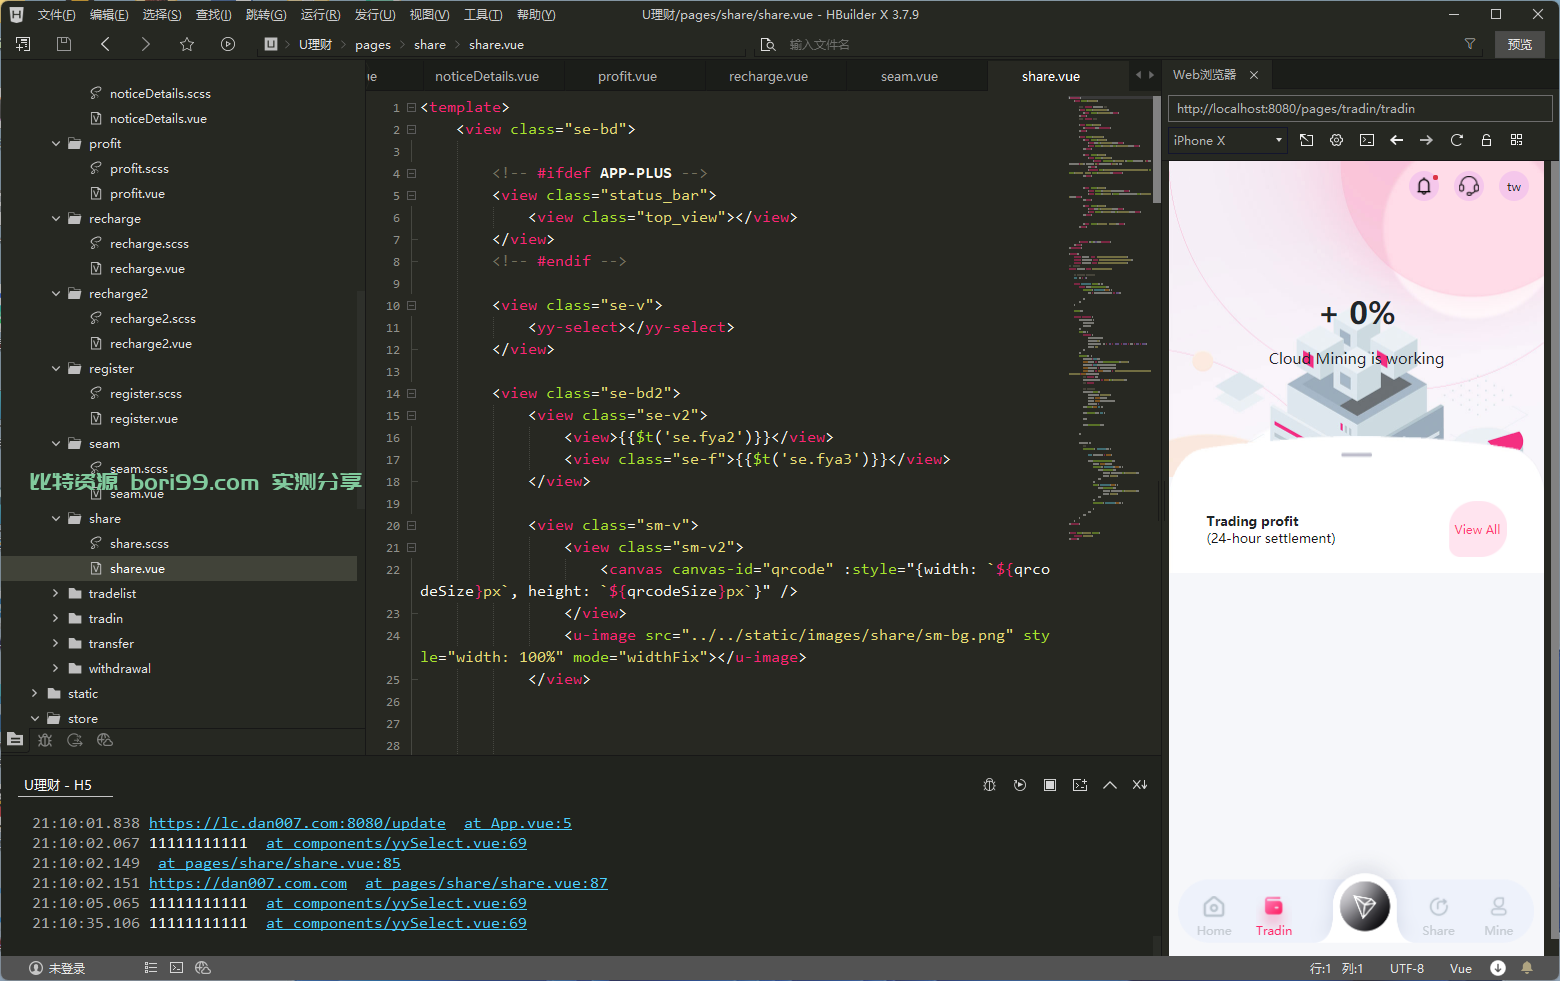This screenshot has width=1560, height=981.
Task: Open the lc.dan007.com:8080/update link
Action: pyautogui.click(x=297, y=823)
